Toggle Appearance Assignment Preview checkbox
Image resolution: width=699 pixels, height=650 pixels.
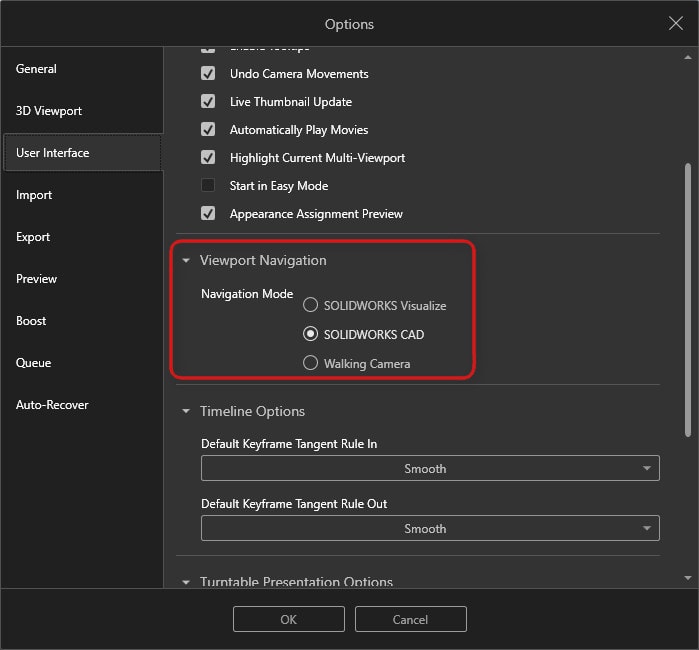[x=208, y=214]
